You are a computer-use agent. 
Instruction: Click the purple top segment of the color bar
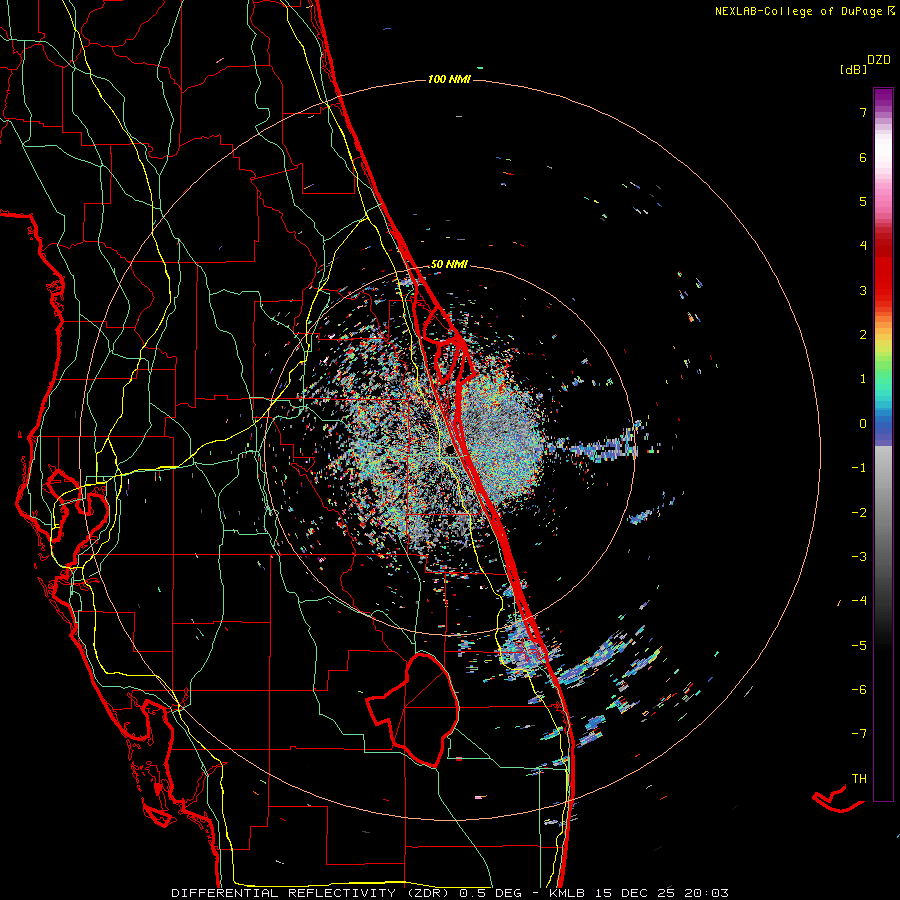coord(883,99)
